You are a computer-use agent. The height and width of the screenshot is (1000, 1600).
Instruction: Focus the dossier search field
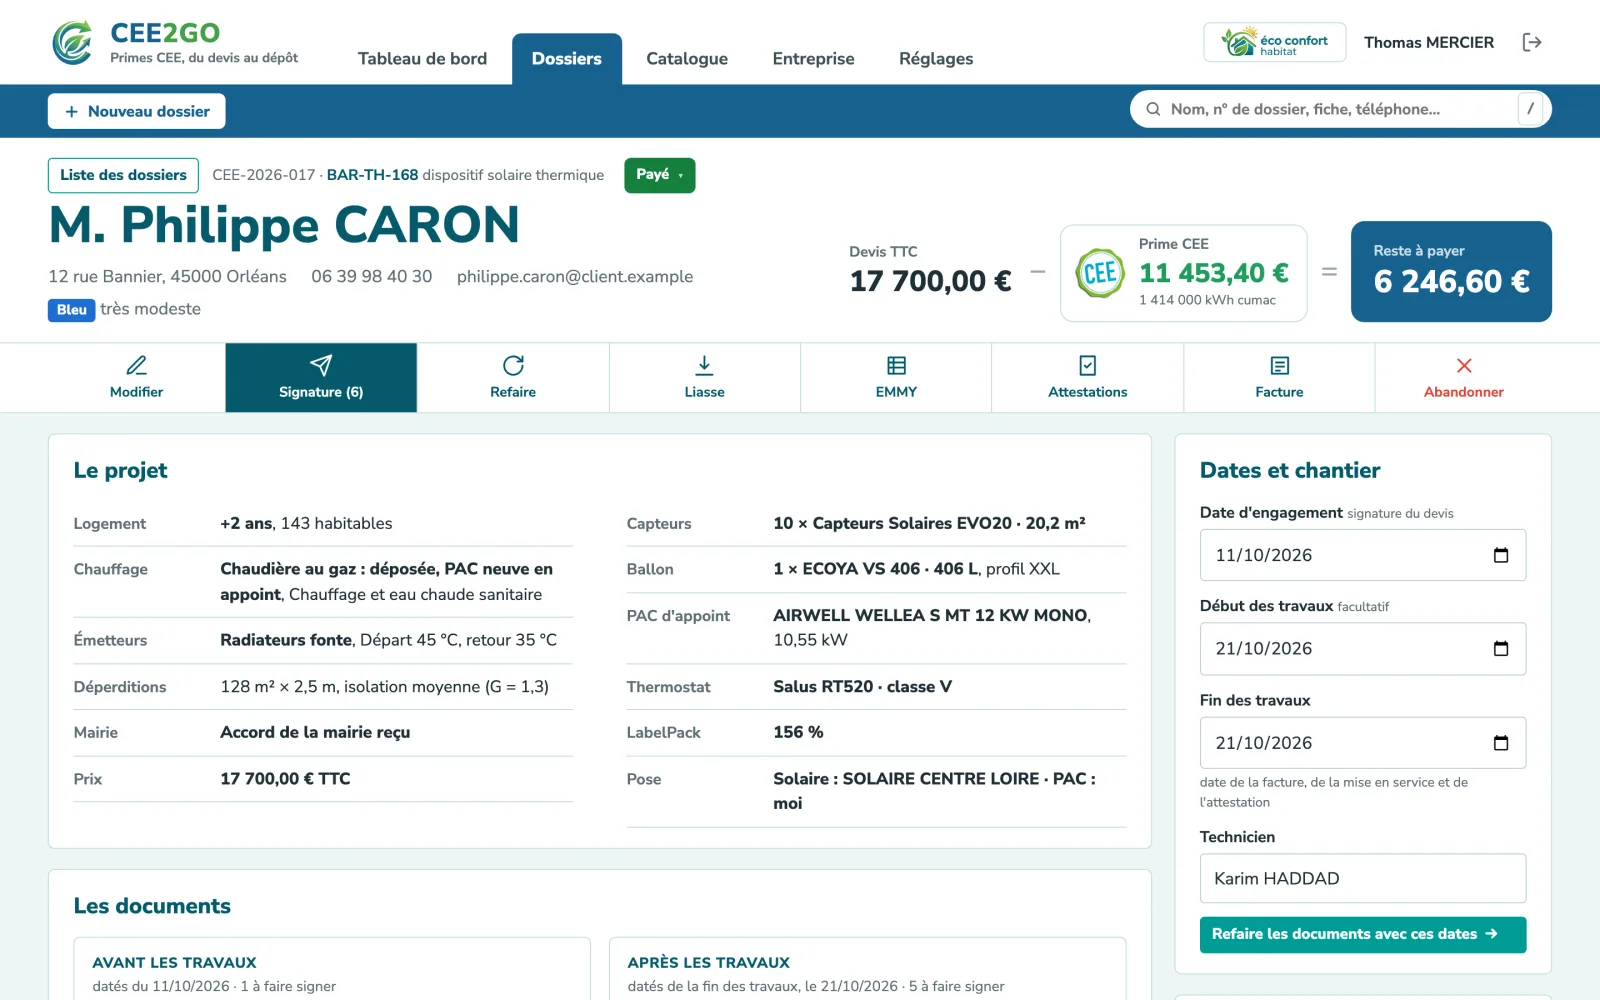point(1340,109)
